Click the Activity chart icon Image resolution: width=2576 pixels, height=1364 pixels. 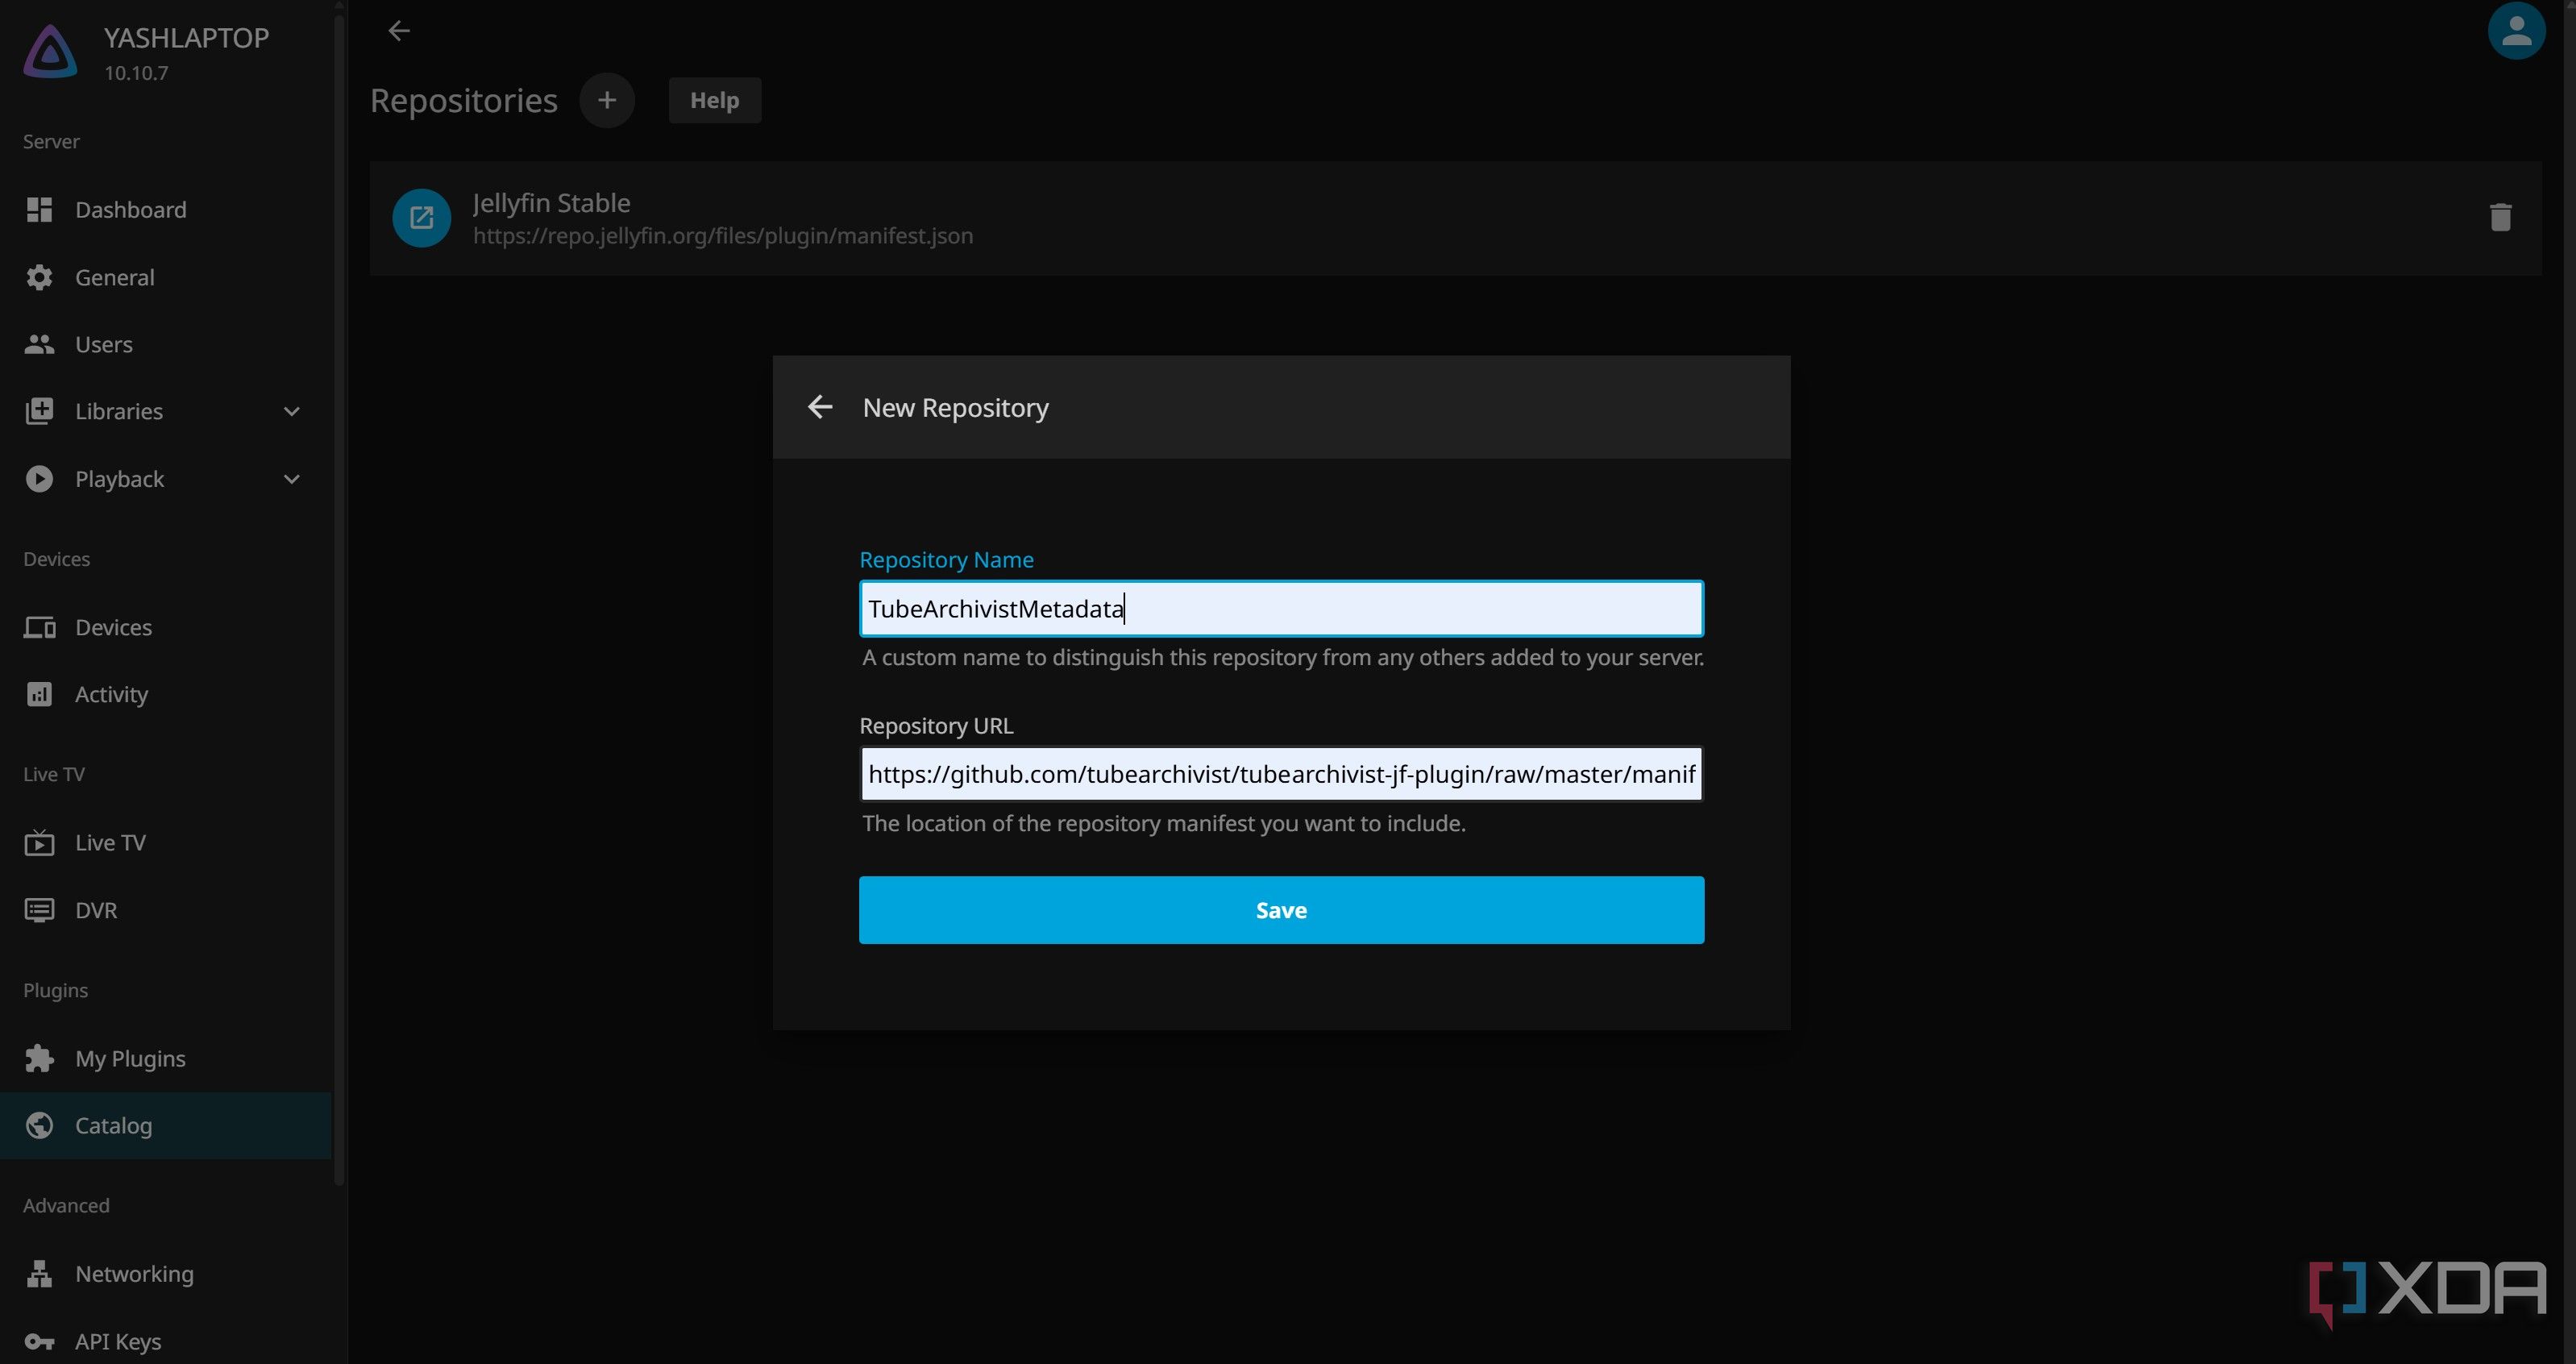(39, 694)
